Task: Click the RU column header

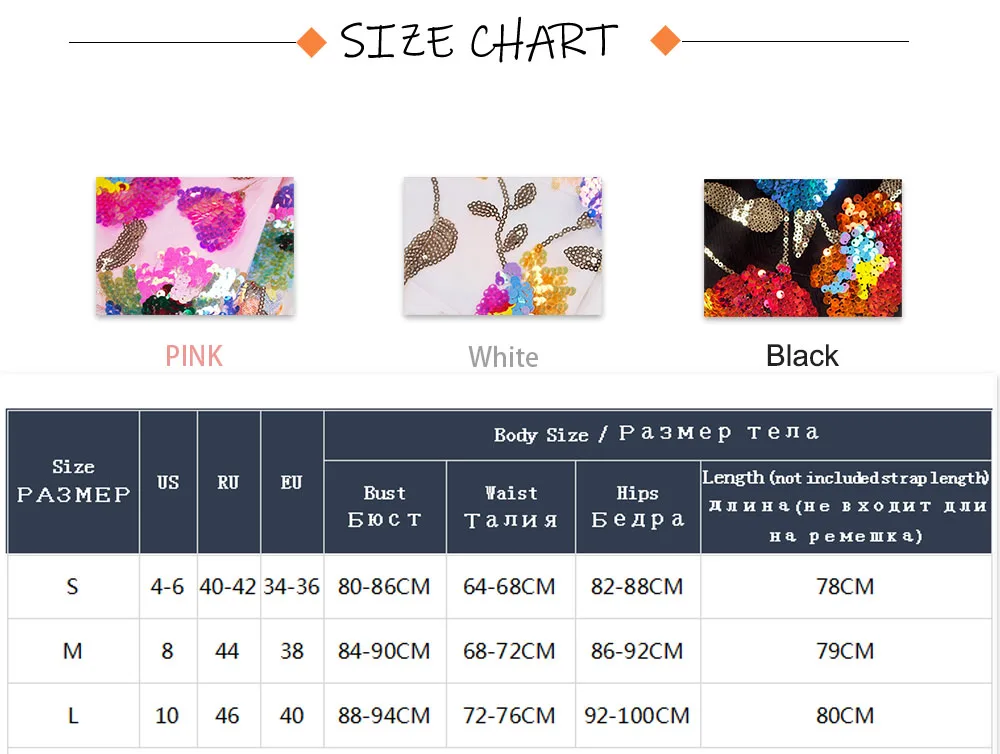Action: click(228, 482)
